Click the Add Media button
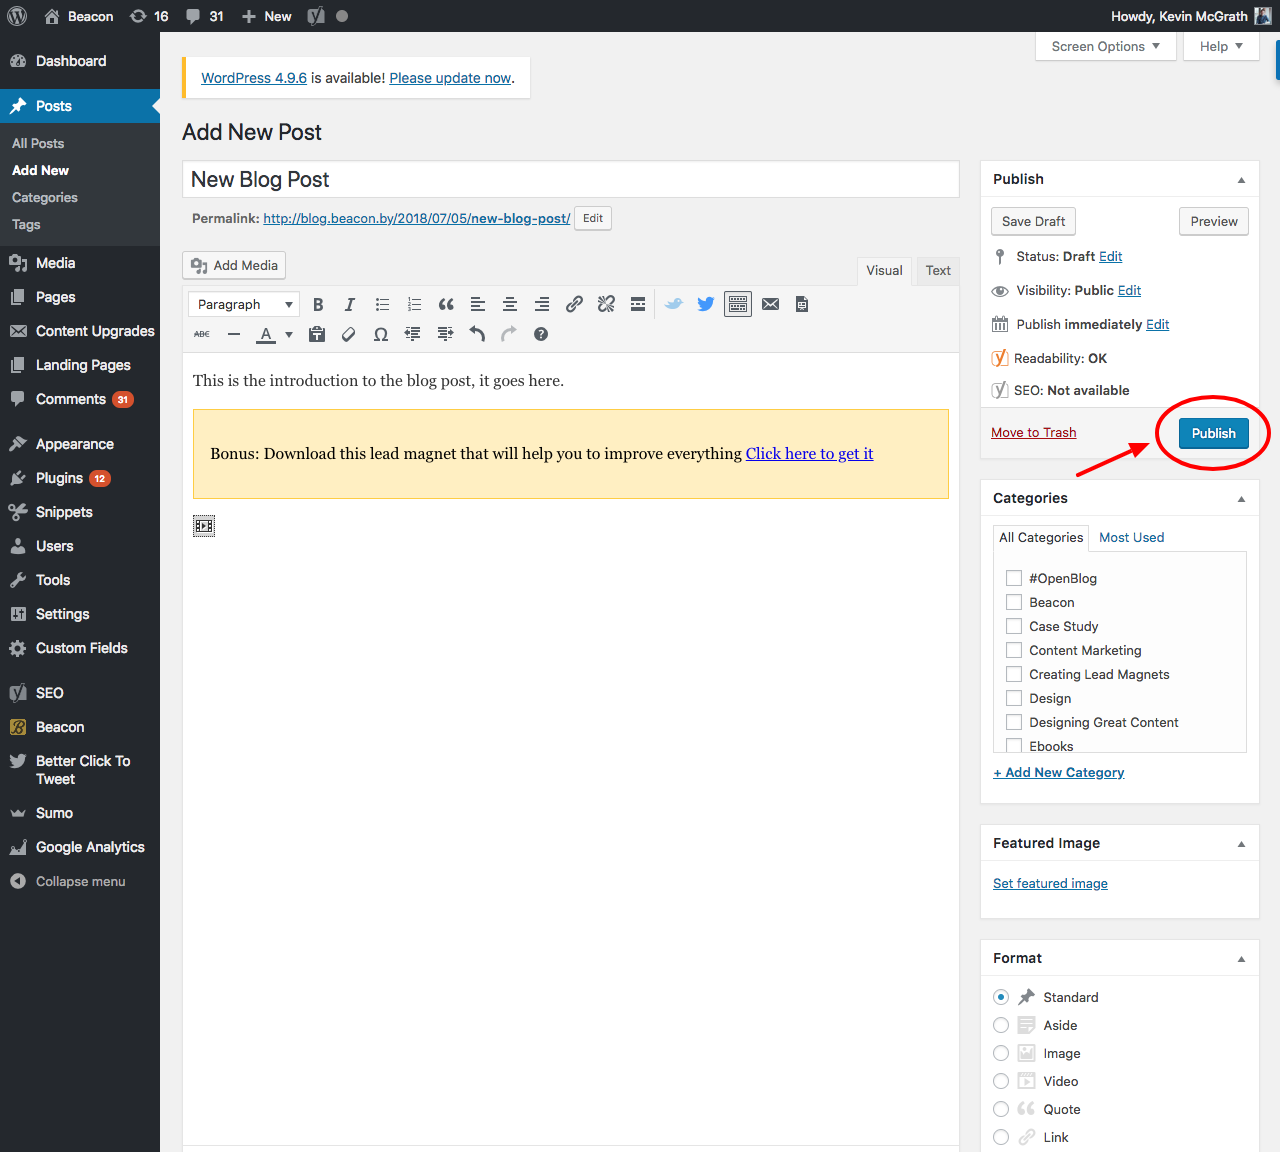The width and height of the screenshot is (1280, 1152). point(234,265)
